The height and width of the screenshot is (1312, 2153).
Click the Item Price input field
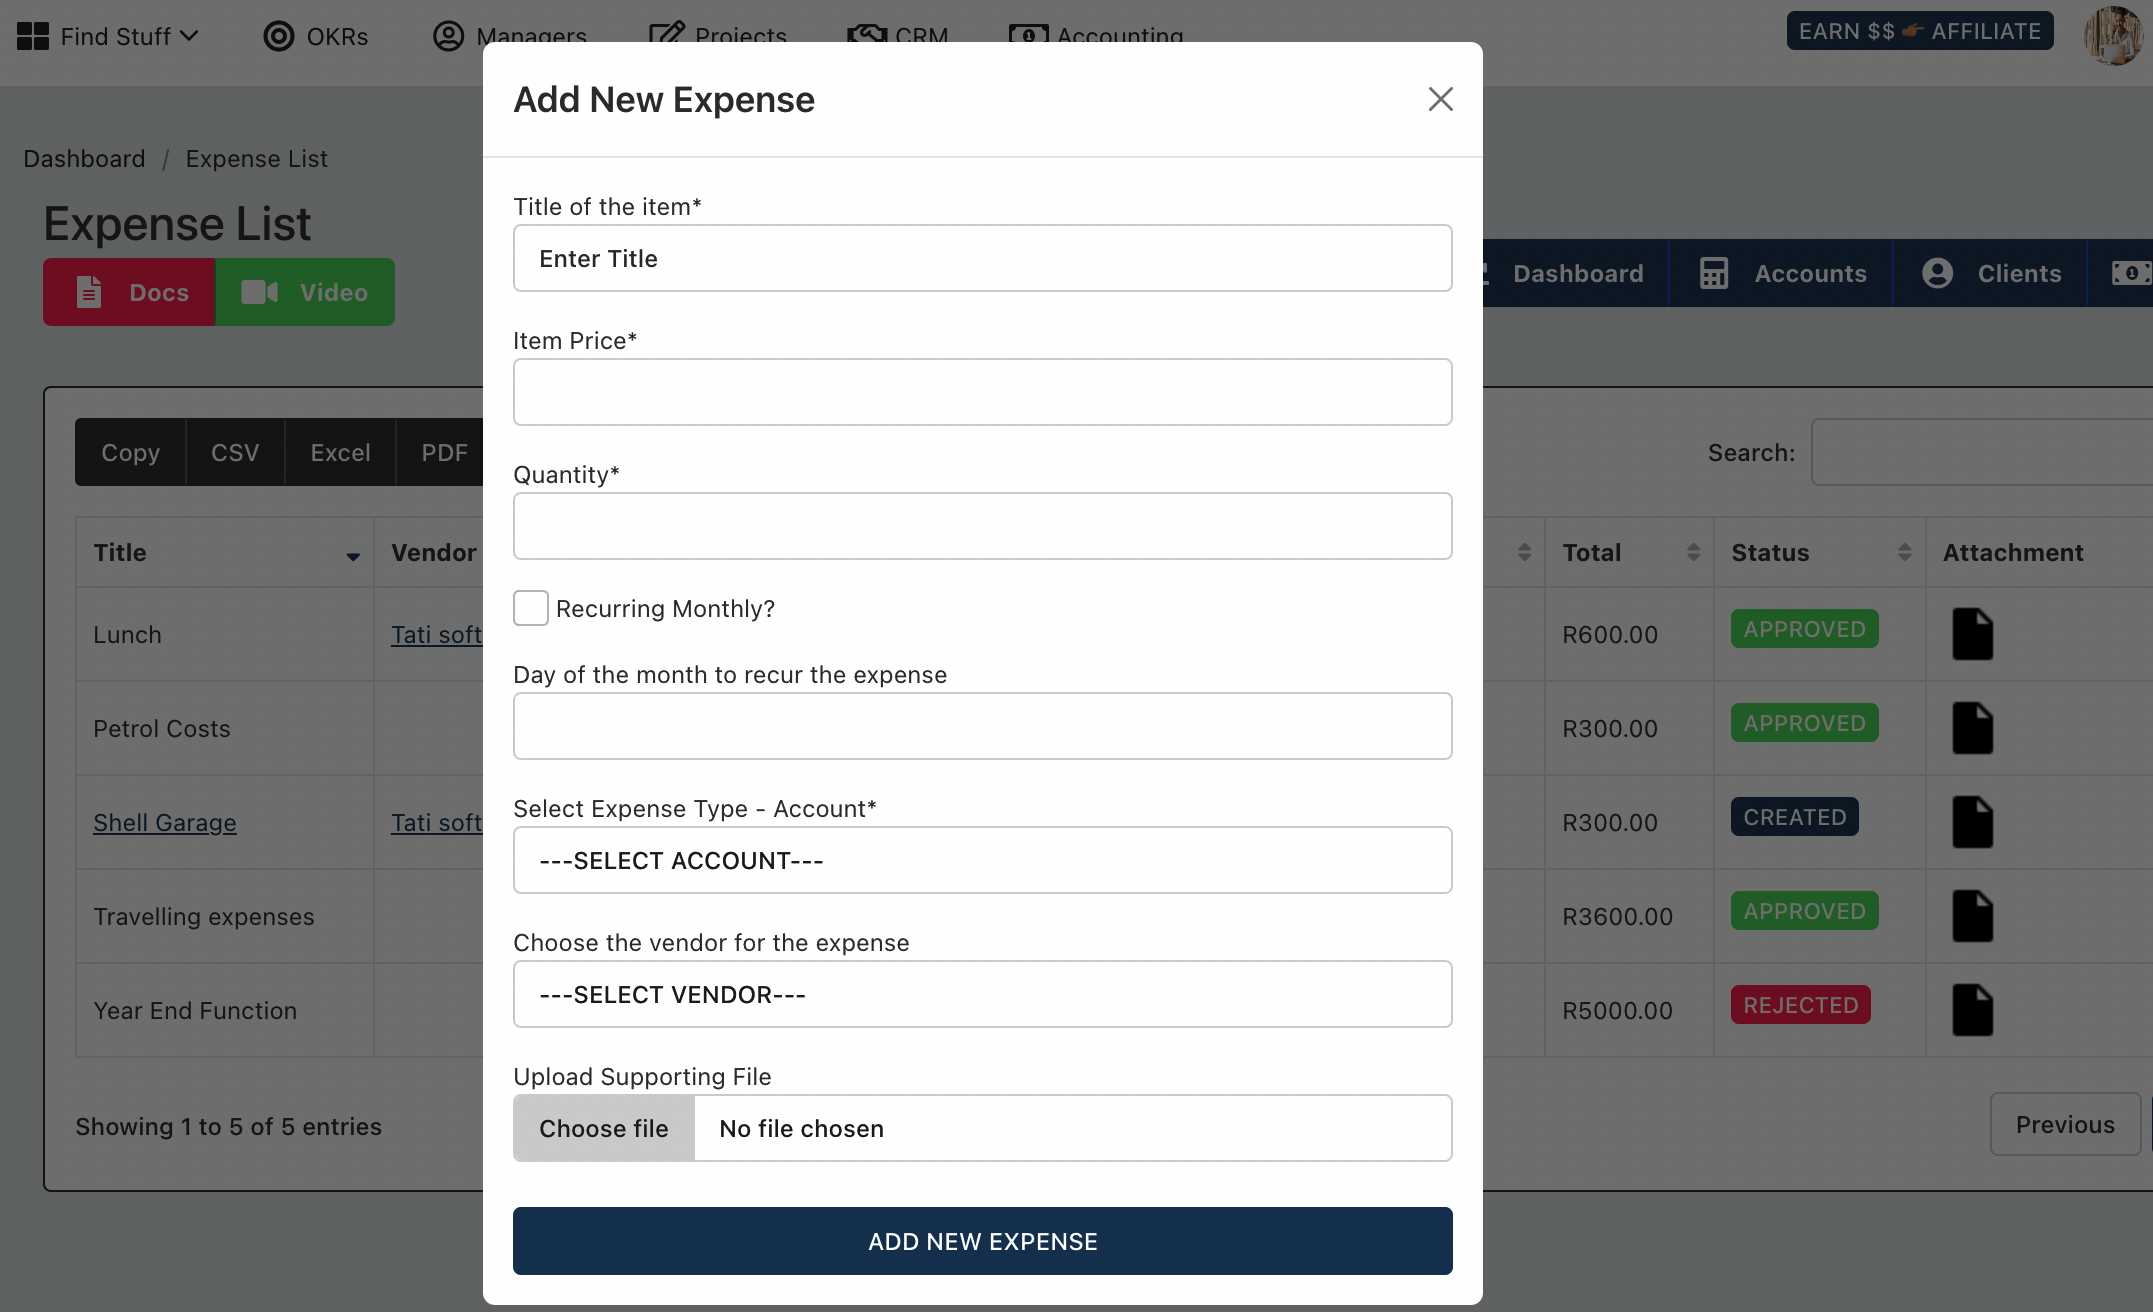pyautogui.click(x=983, y=391)
